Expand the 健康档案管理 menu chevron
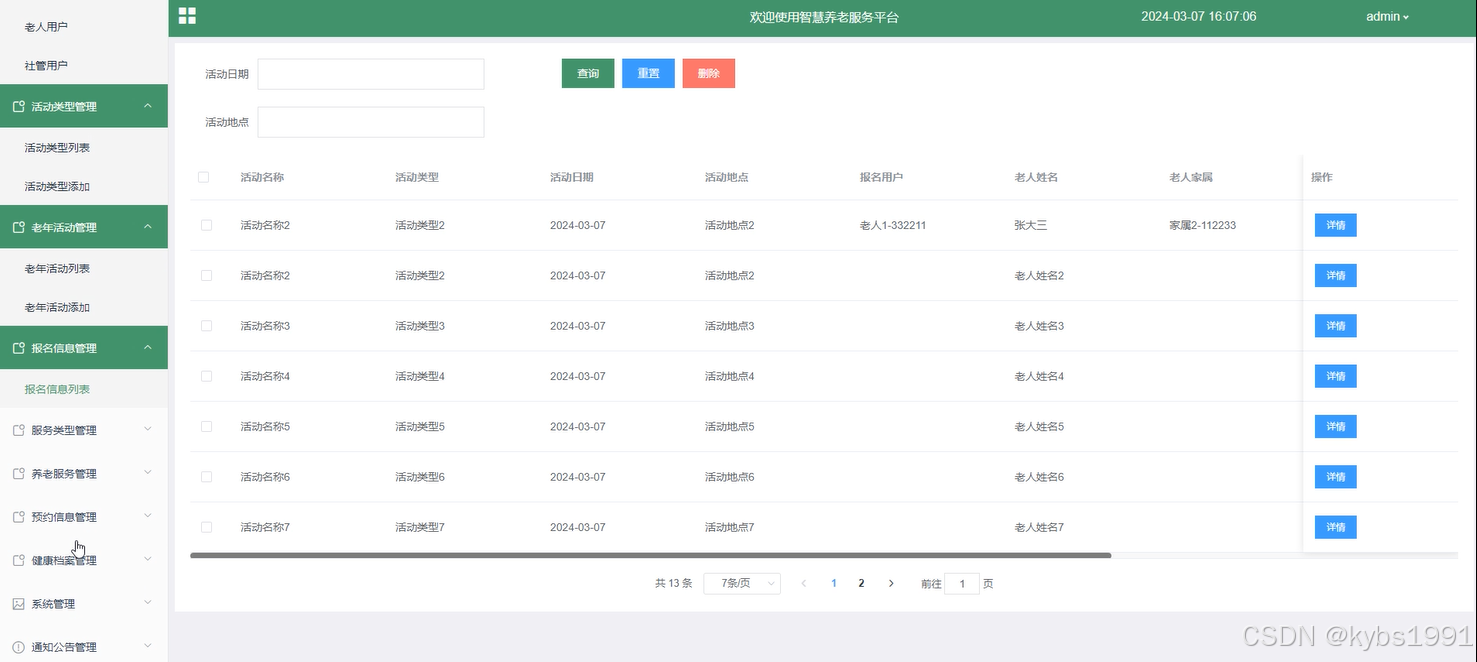 coord(148,560)
